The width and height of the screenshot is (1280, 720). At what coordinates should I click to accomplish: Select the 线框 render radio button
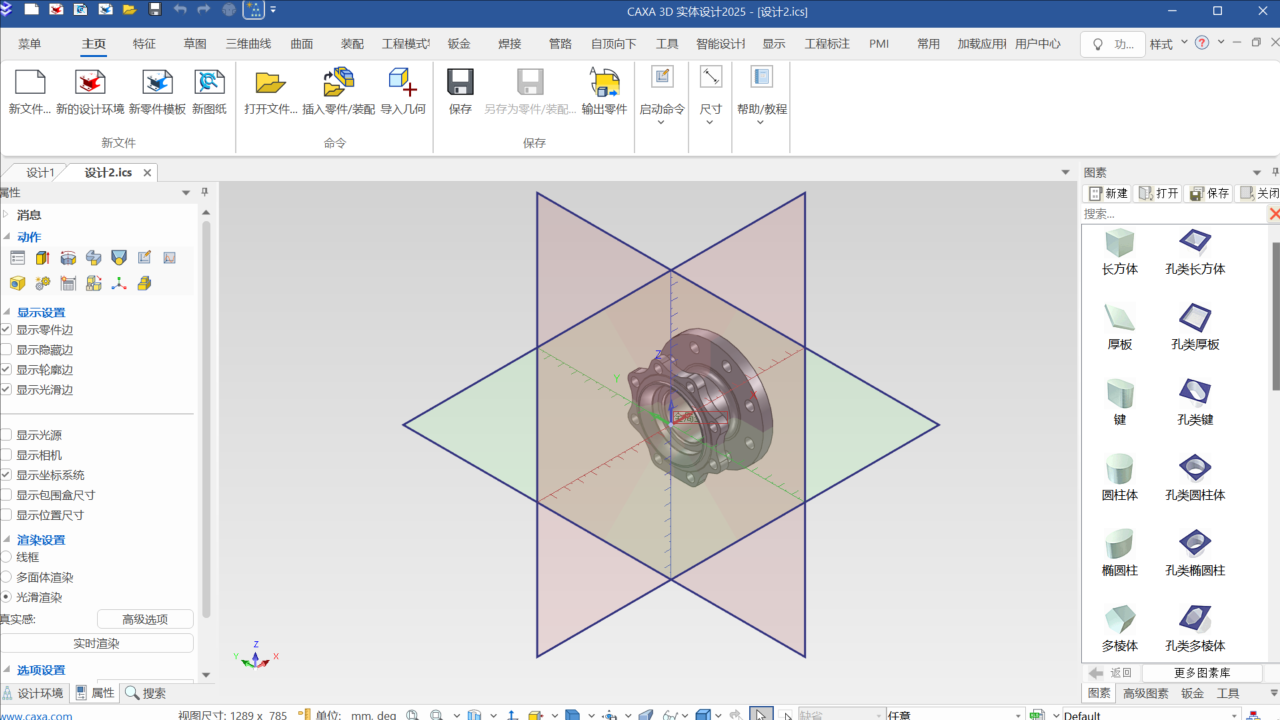[6, 557]
